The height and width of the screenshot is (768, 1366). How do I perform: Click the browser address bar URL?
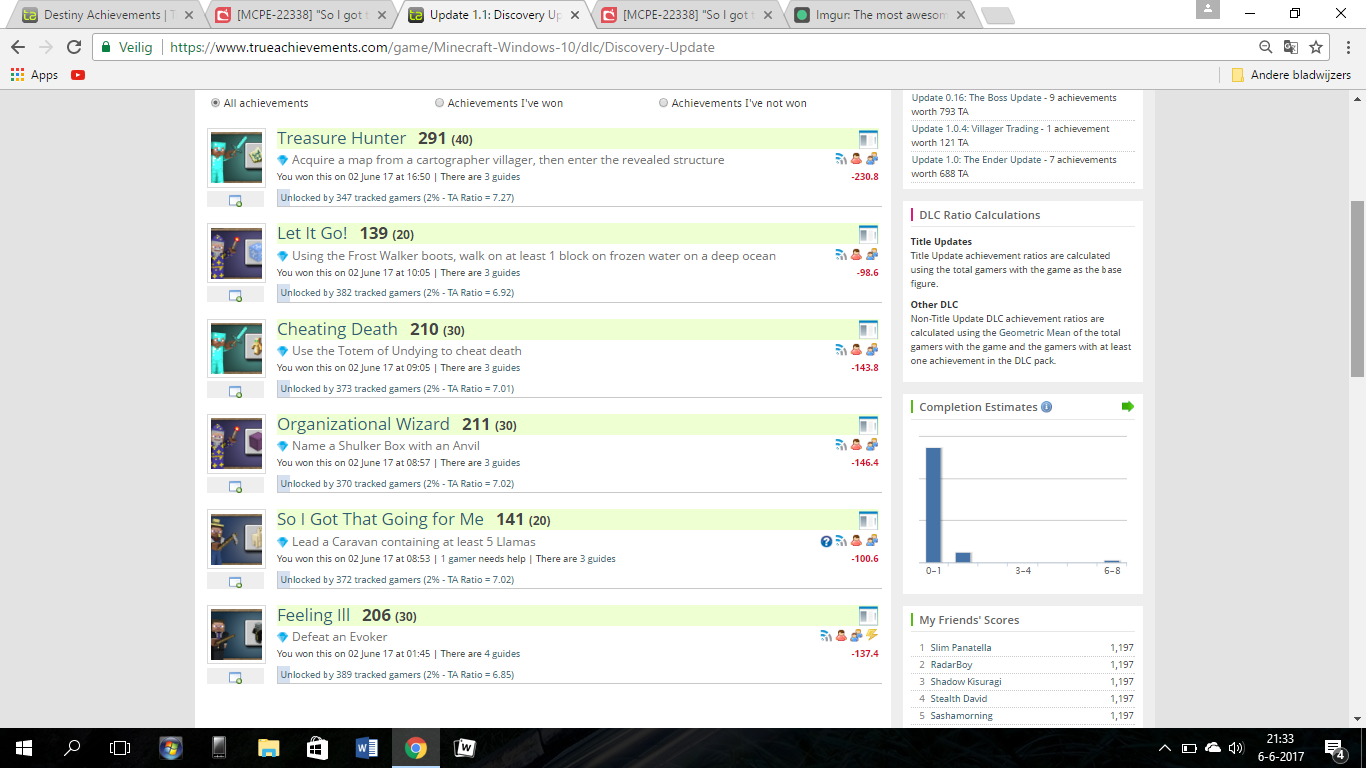click(x=442, y=47)
